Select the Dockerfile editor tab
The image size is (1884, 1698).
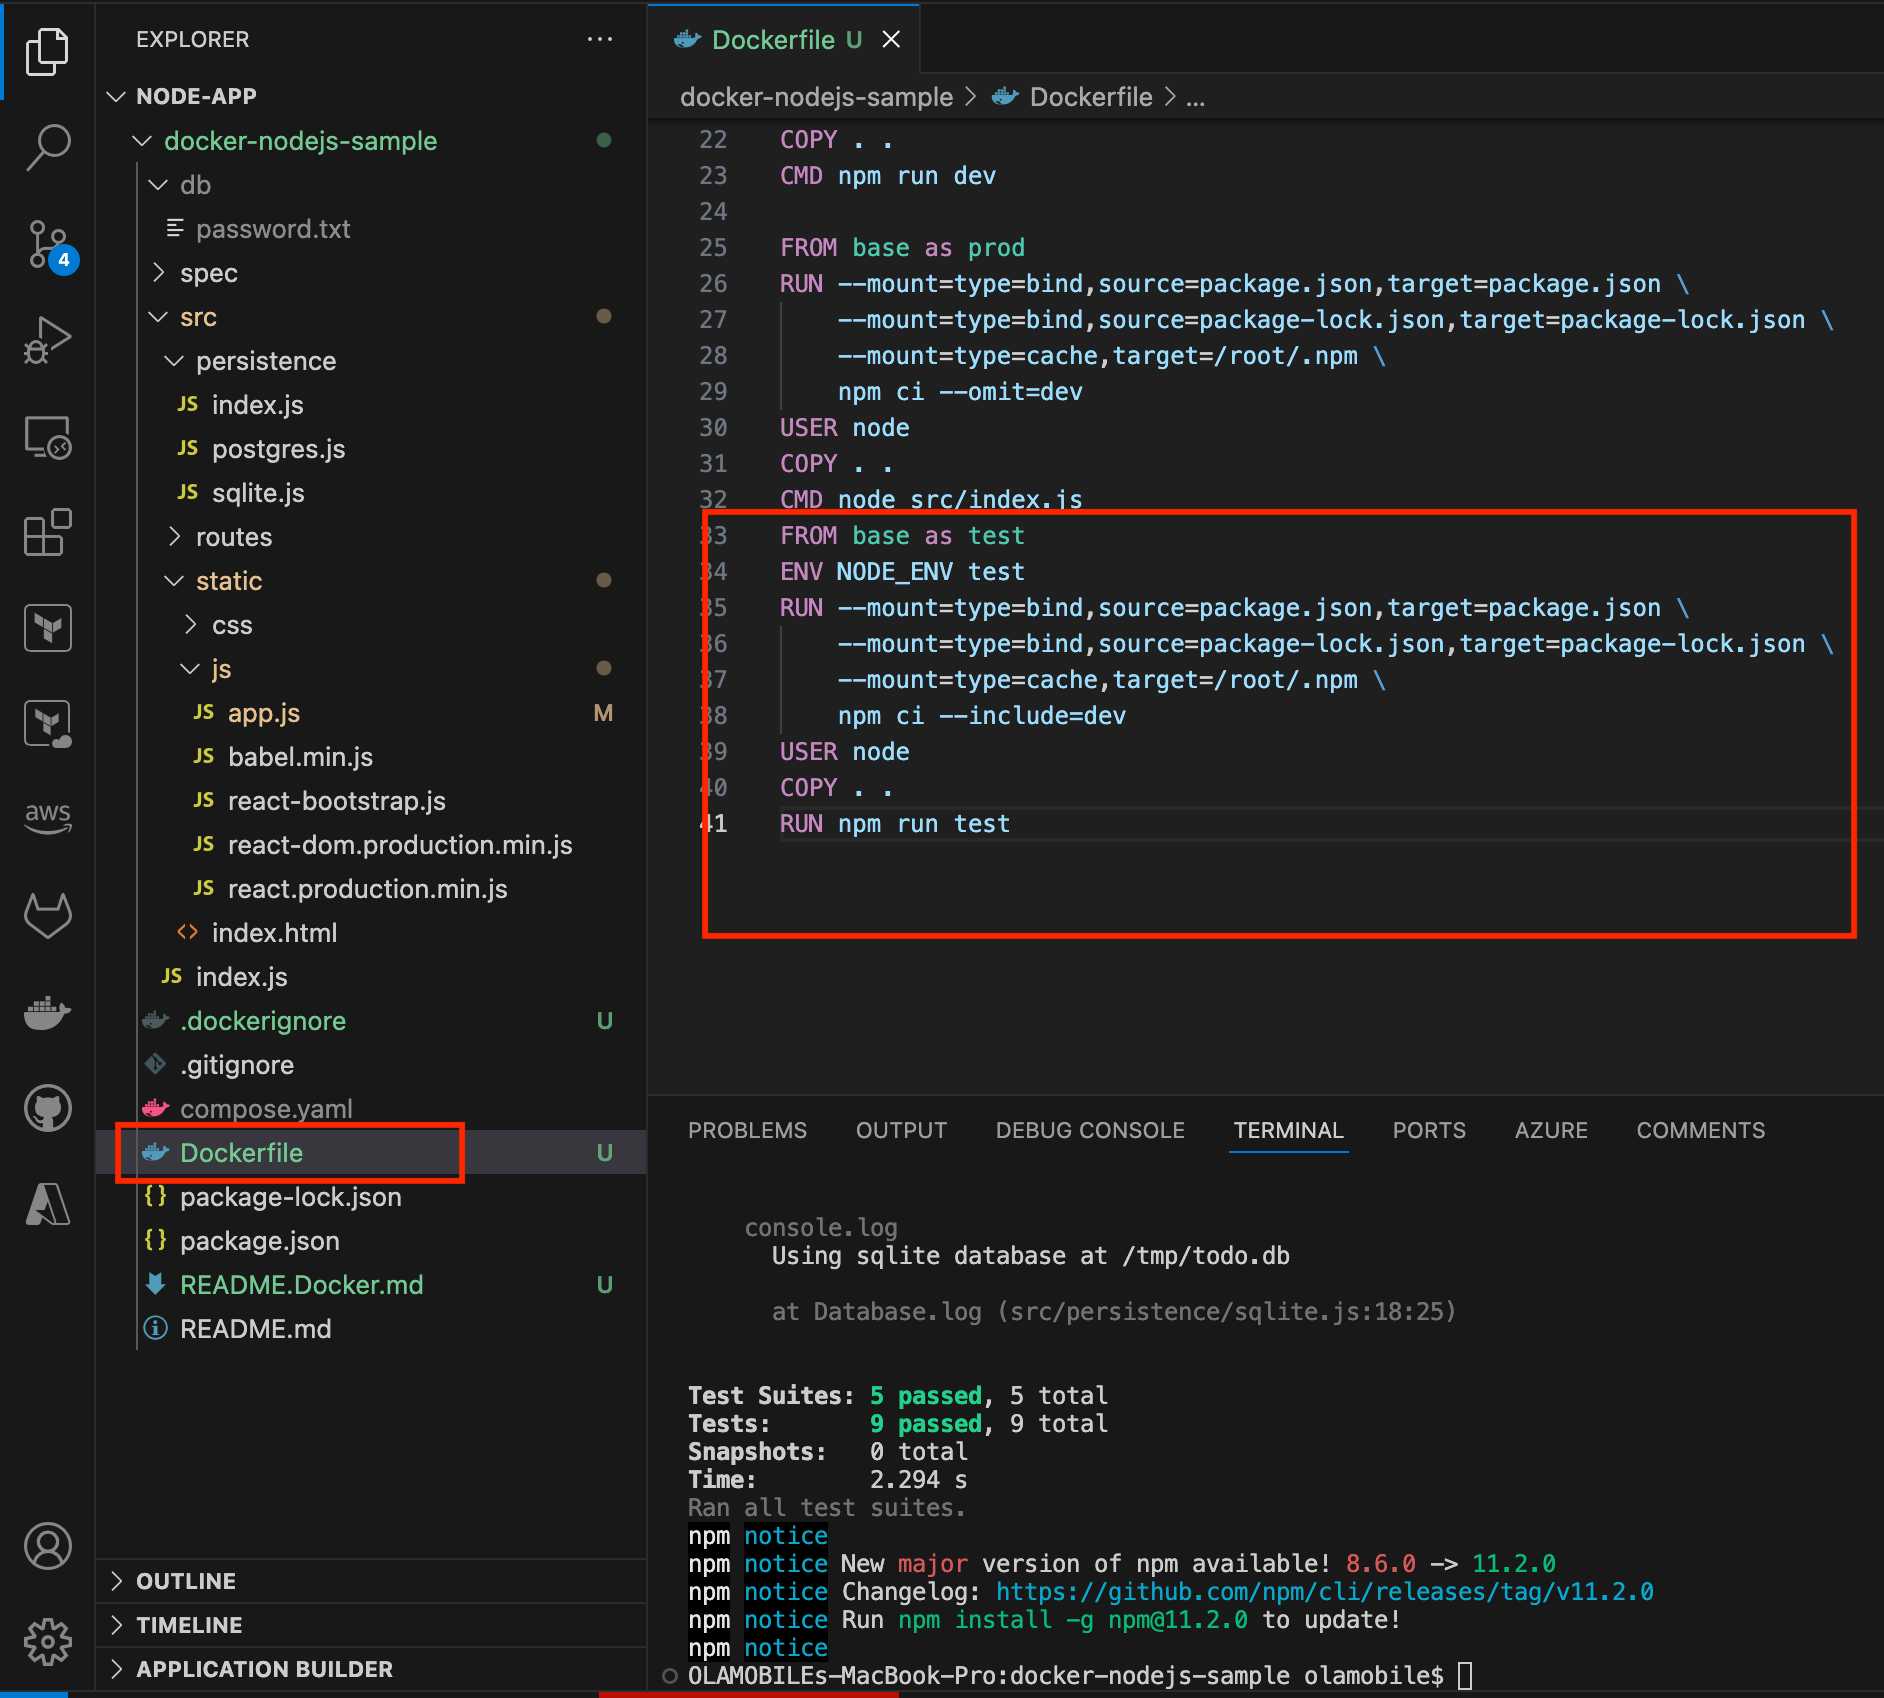click(x=783, y=39)
